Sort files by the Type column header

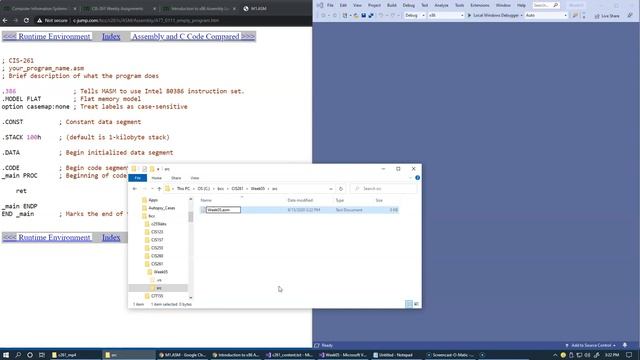click(340, 200)
